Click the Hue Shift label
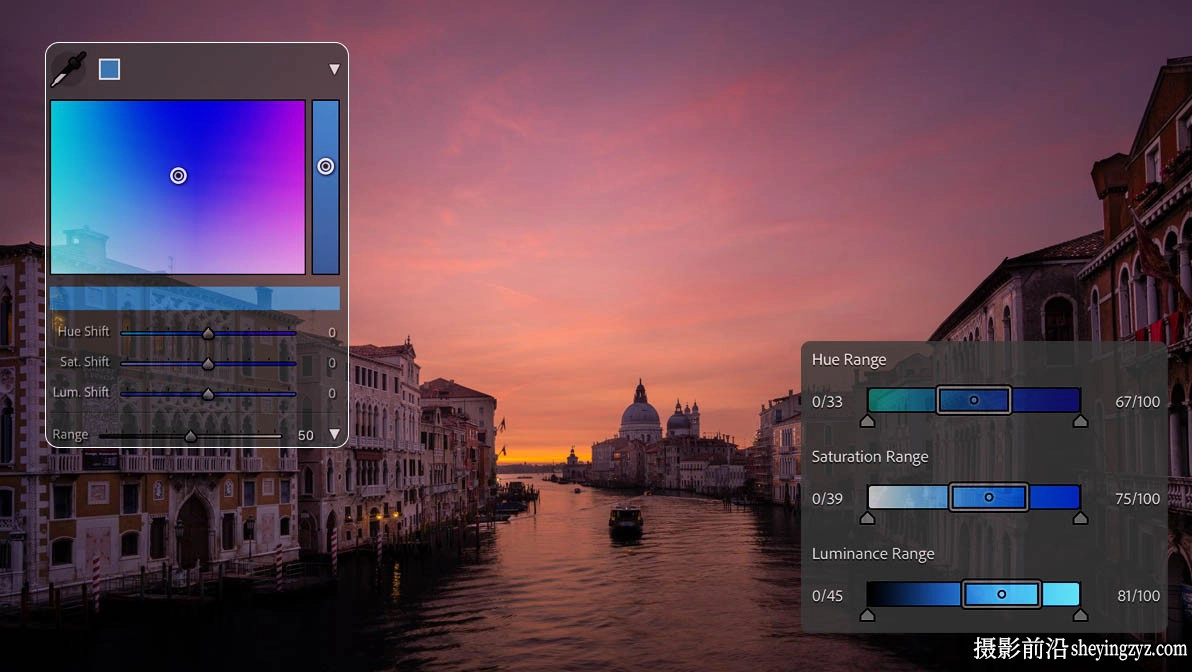 [84, 331]
